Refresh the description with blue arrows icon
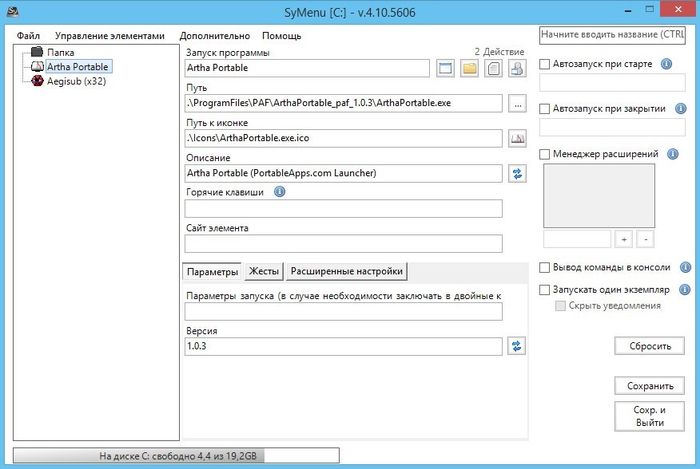 [x=517, y=174]
